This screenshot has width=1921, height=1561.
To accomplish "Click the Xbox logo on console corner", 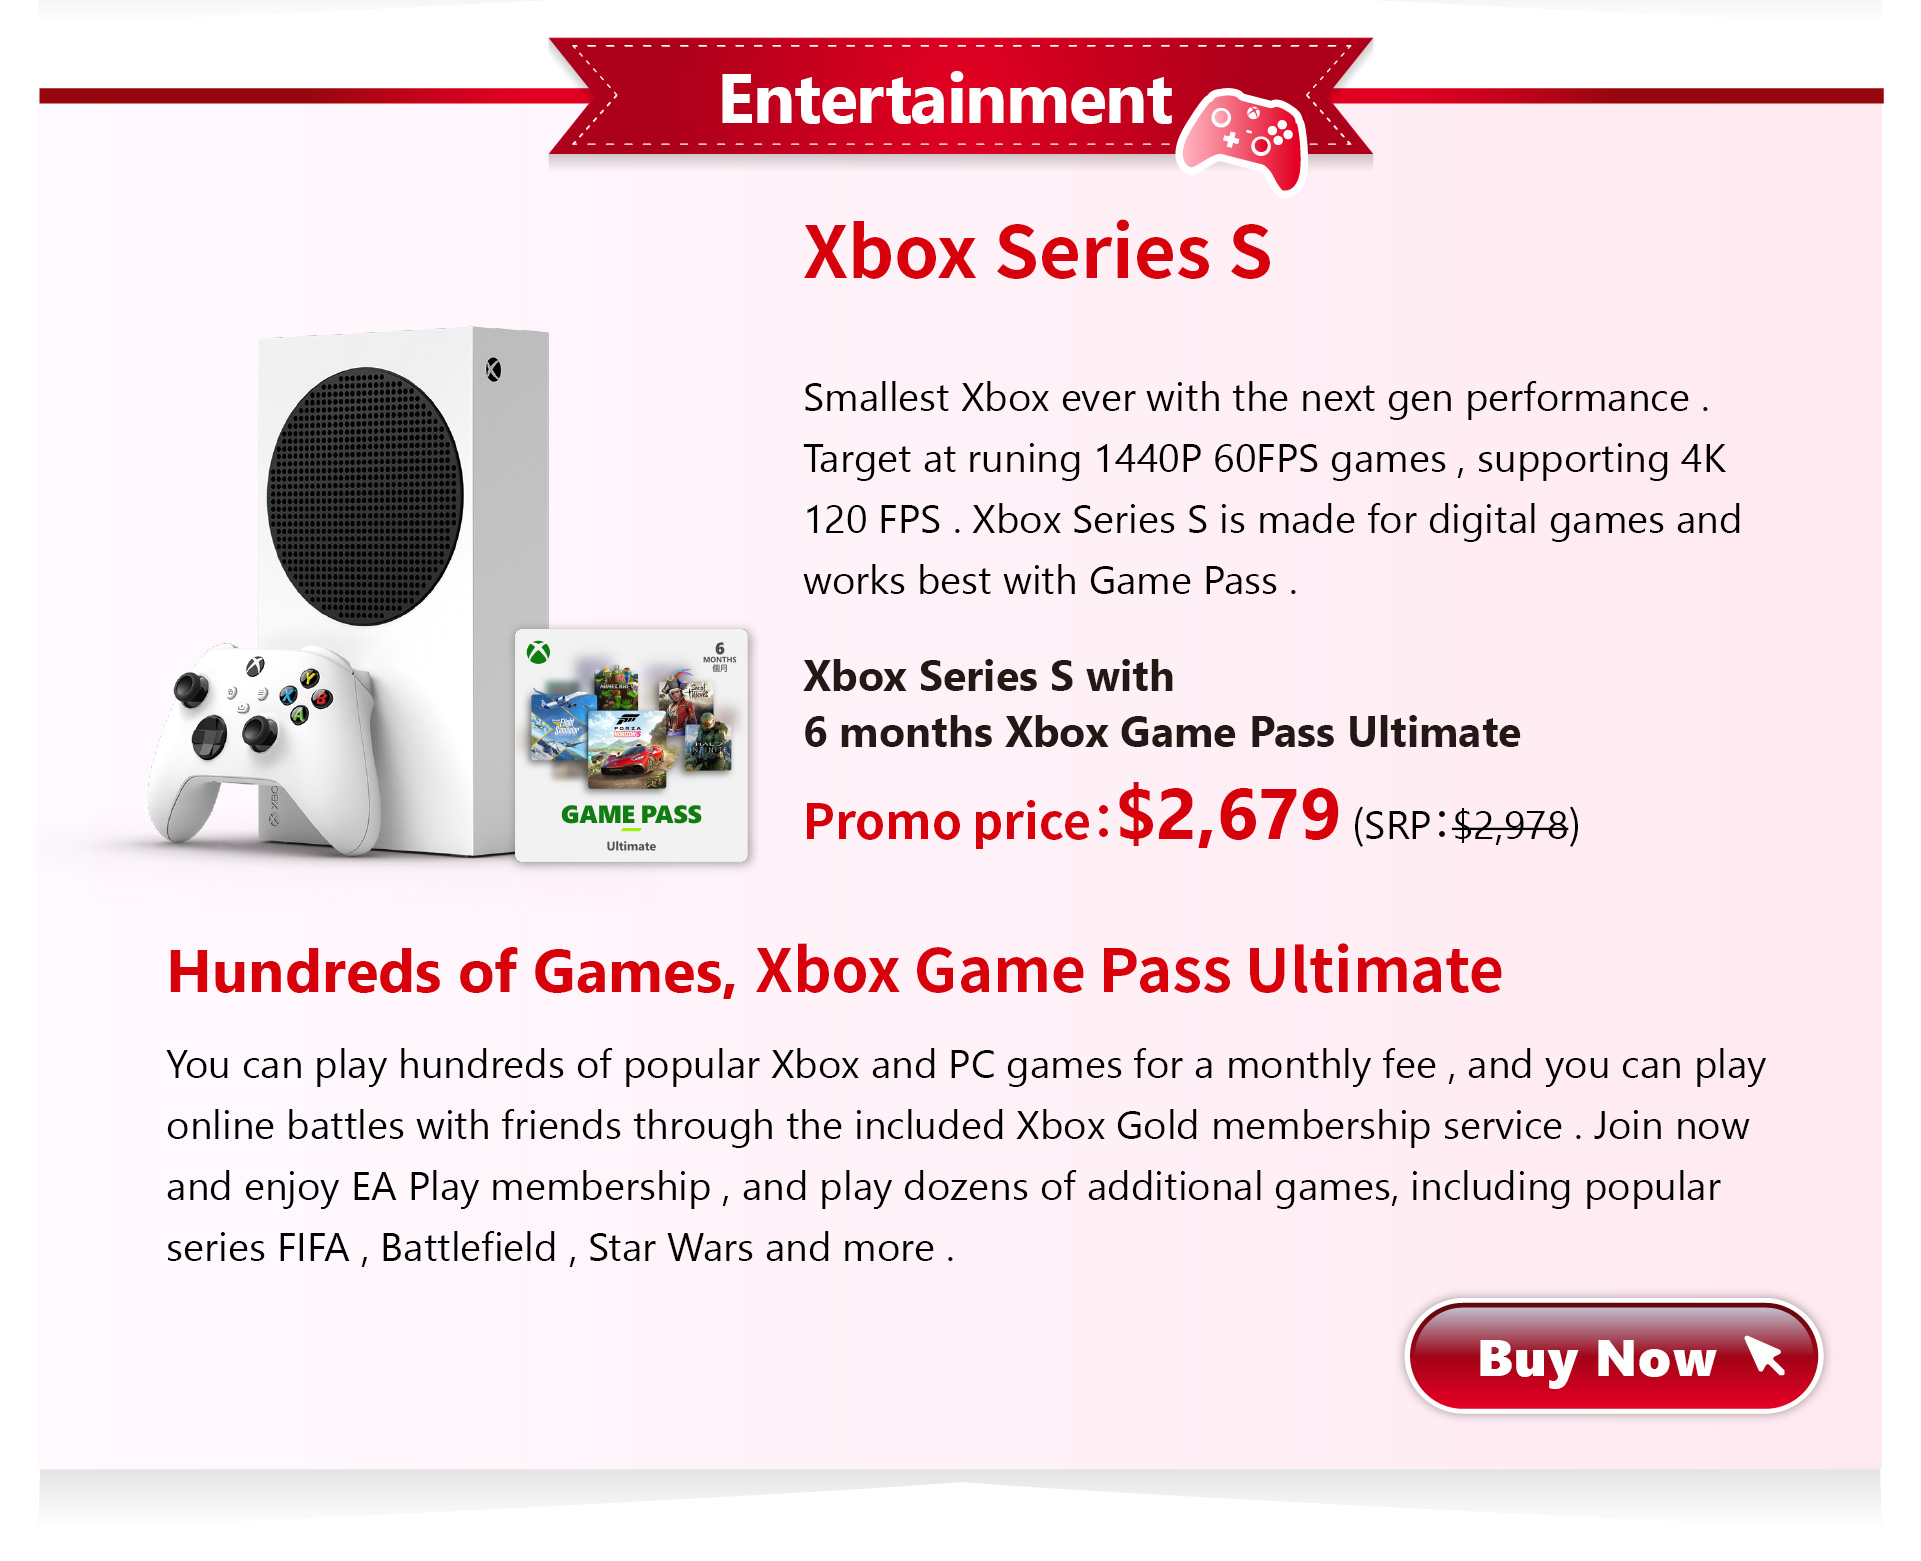I will (493, 370).
